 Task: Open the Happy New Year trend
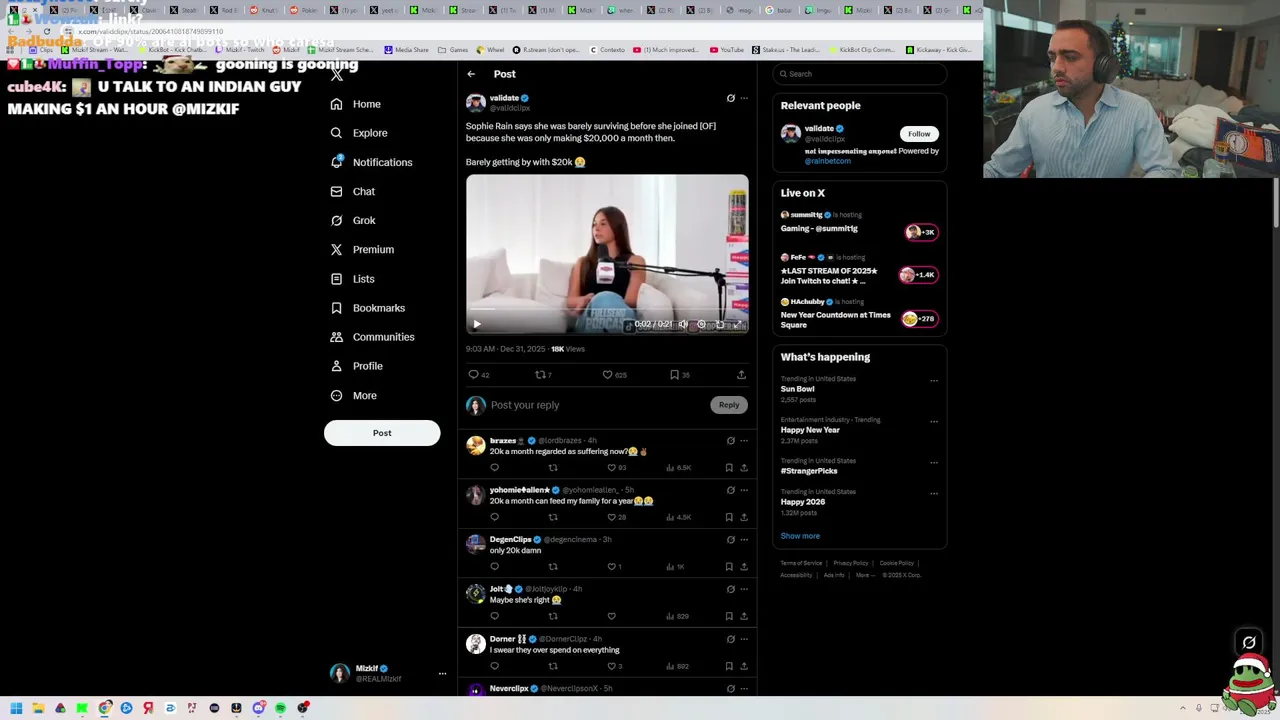click(x=859, y=430)
